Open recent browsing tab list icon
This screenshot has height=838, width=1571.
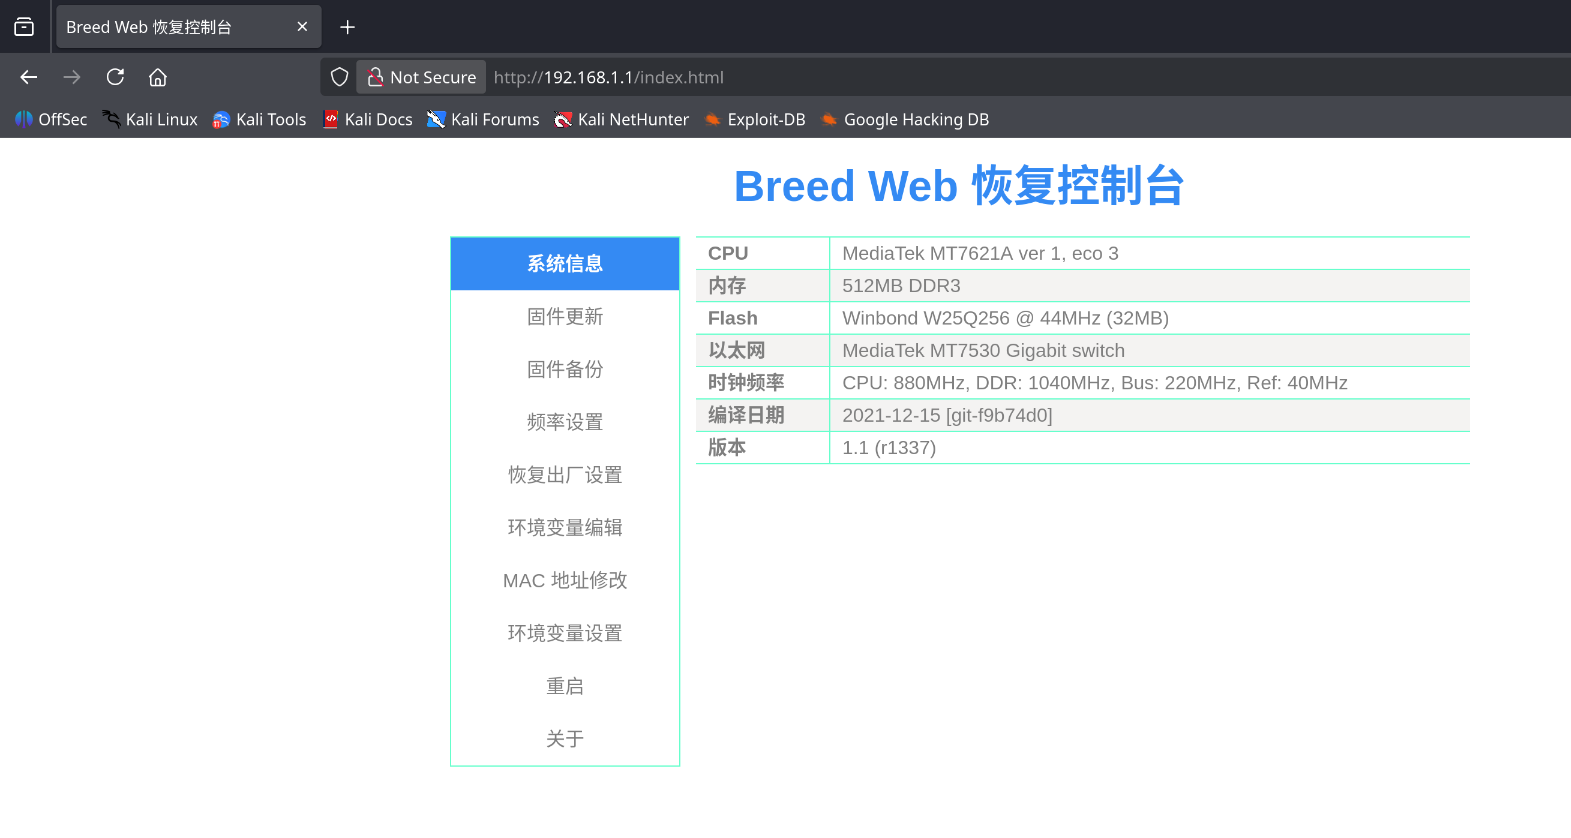pyautogui.click(x=24, y=27)
